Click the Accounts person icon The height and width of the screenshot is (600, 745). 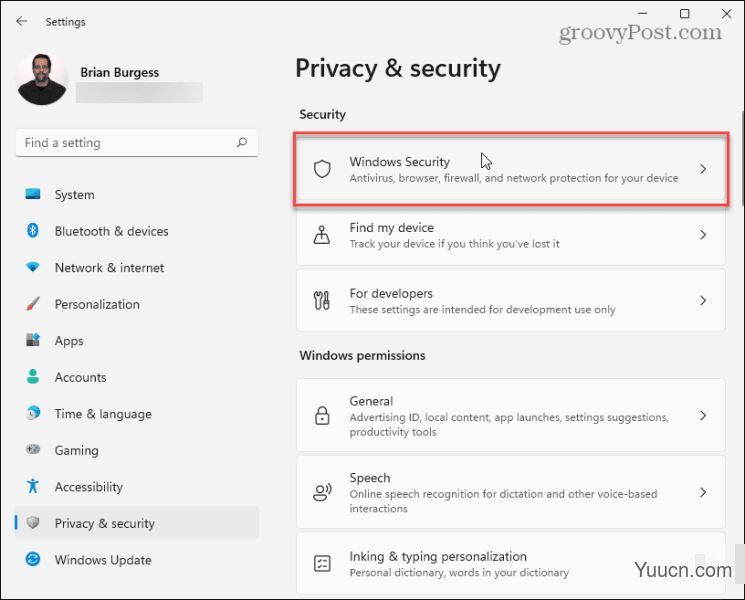point(33,377)
